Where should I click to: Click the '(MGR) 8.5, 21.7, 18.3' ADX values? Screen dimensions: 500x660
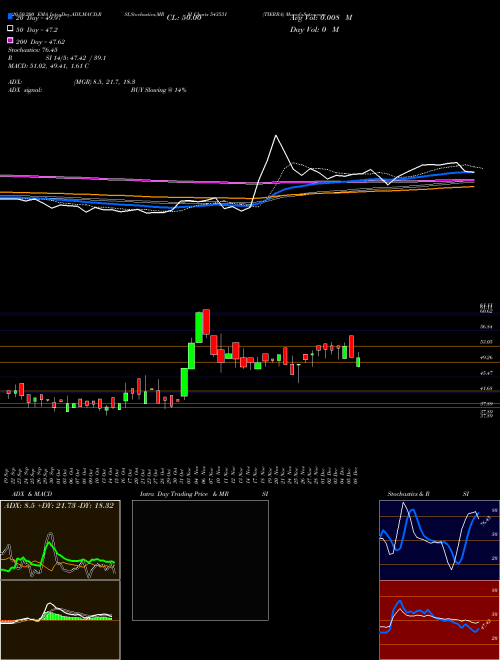point(104,82)
